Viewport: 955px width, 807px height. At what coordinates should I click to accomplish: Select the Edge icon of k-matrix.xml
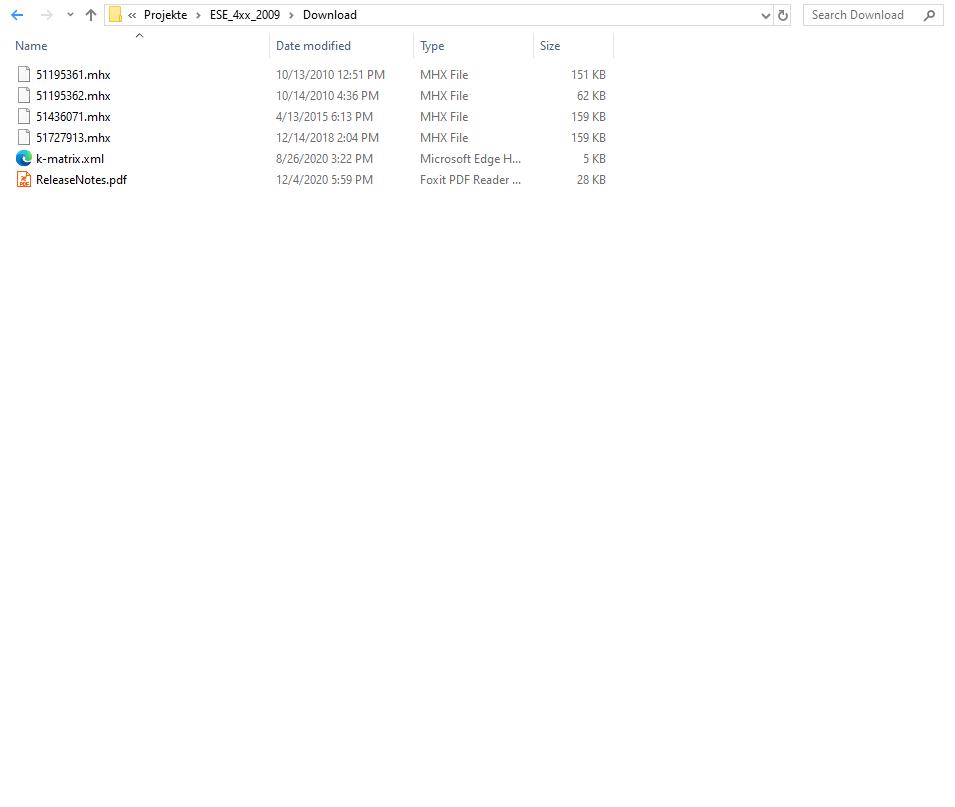(24, 158)
